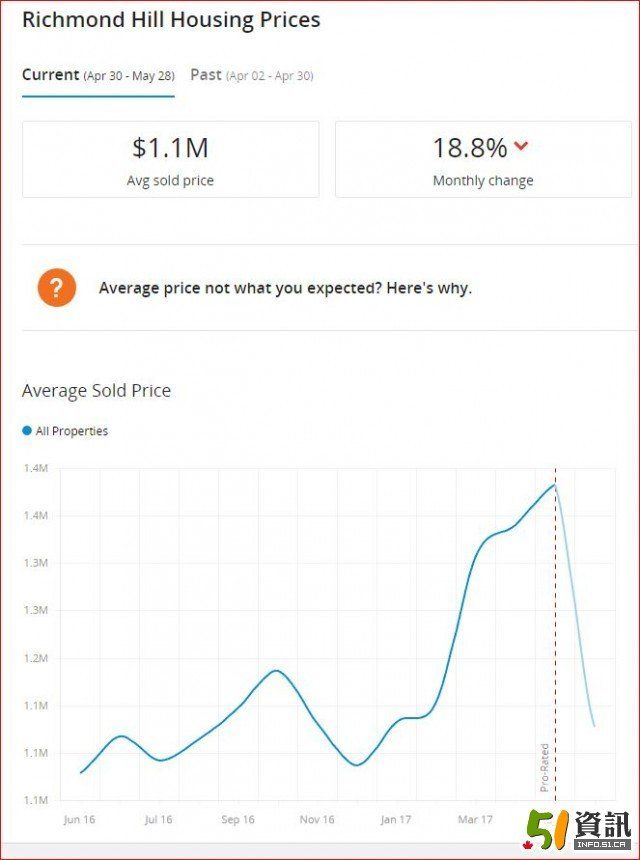Click the Jul 16 x-axis label
The width and height of the screenshot is (640, 860).
pos(158,819)
